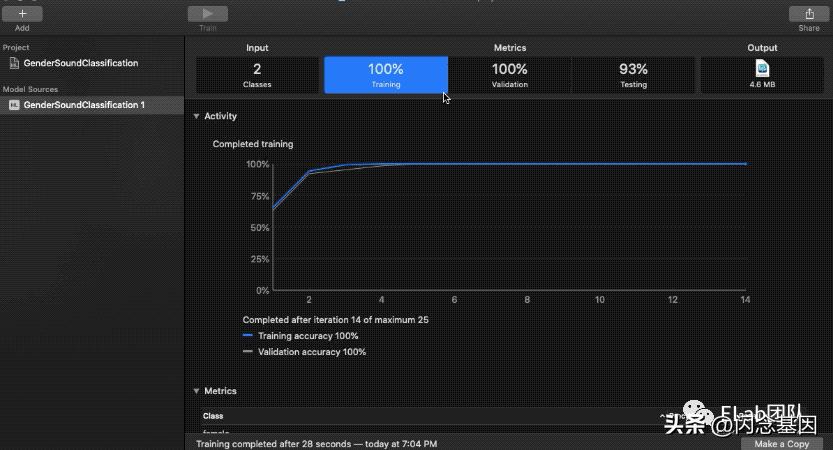Click the GenderSoundClassification project file icon

(14, 63)
